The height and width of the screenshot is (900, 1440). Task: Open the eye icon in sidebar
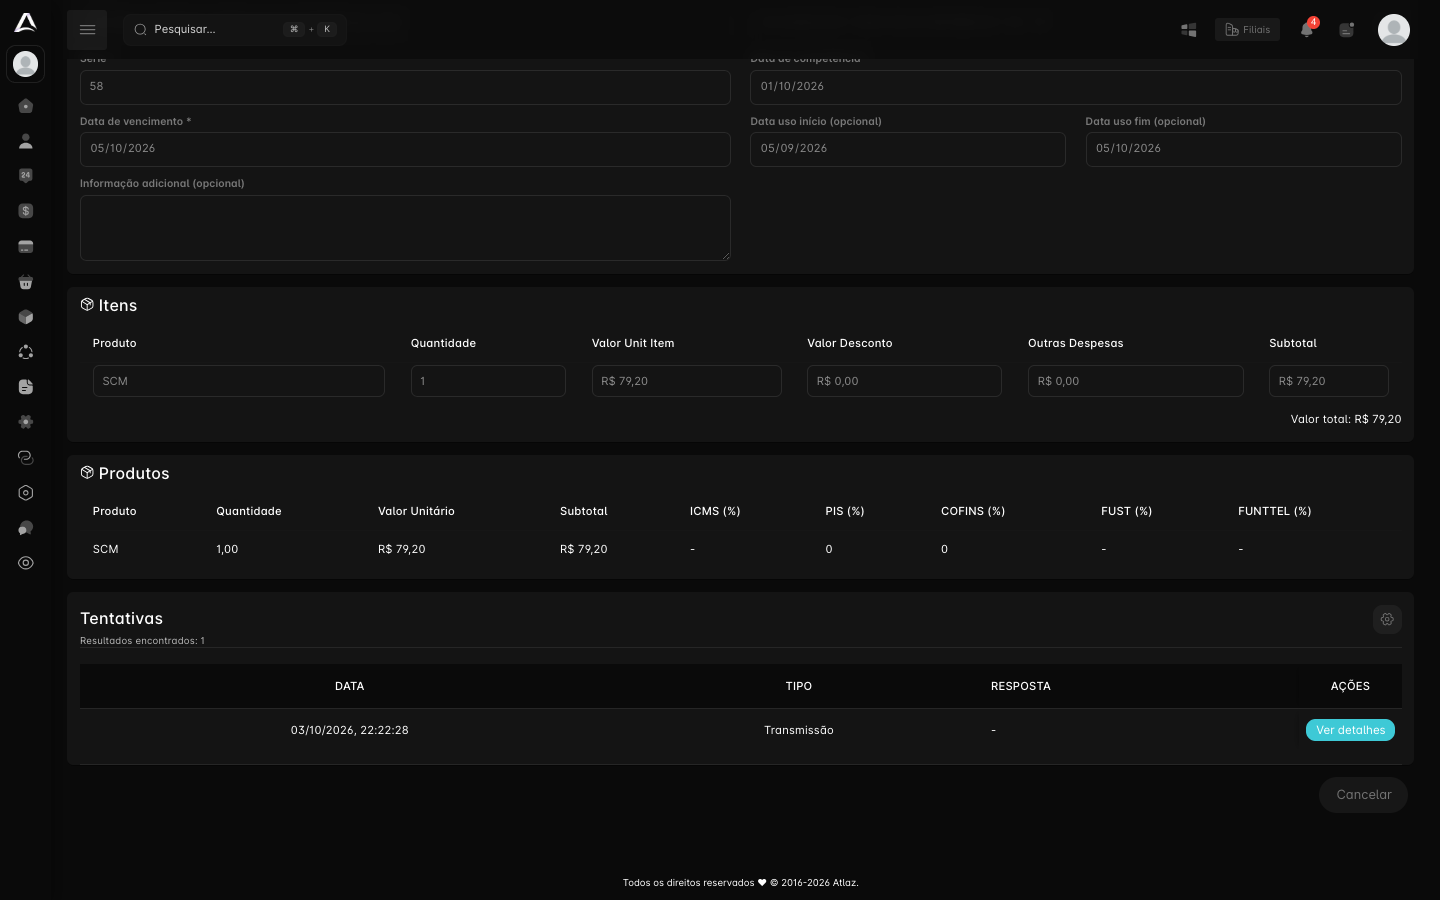coord(26,563)
